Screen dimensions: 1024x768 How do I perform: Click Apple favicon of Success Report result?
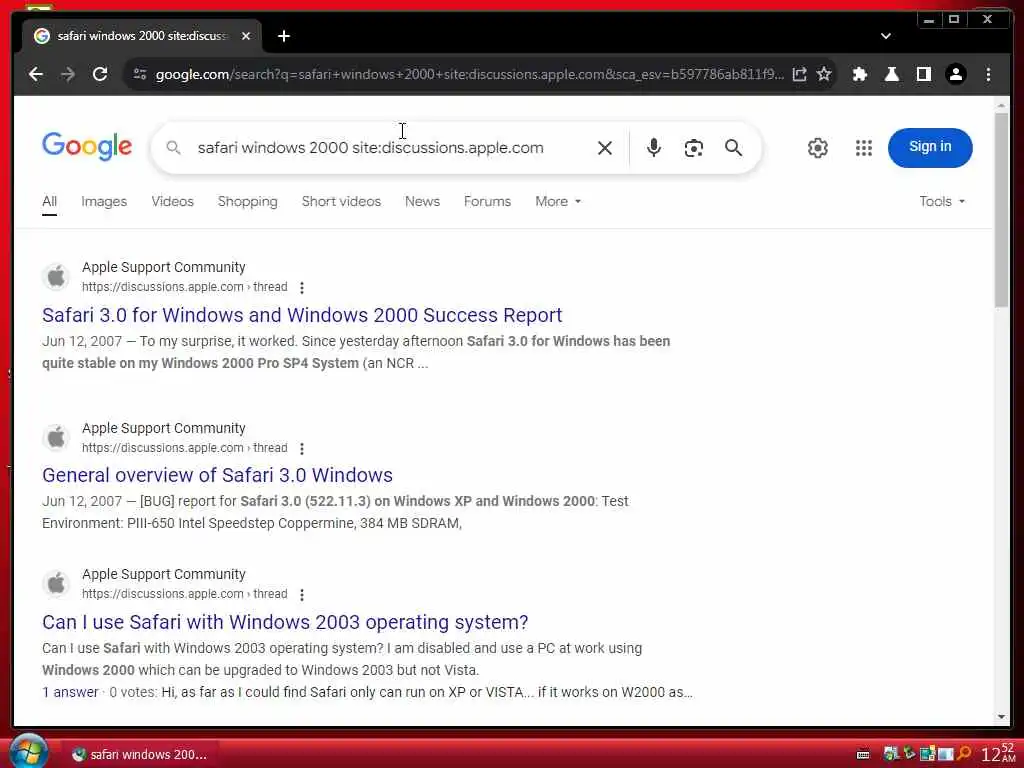(x=56, y=277)
